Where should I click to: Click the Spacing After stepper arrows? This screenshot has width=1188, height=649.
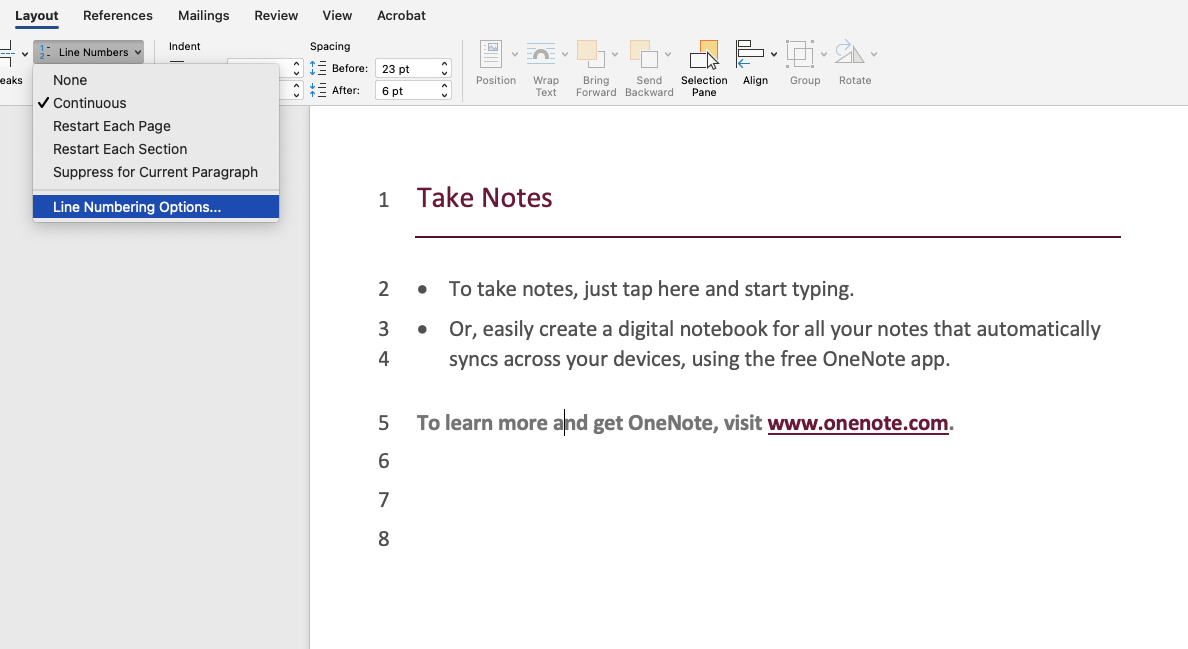click(445, 91)
